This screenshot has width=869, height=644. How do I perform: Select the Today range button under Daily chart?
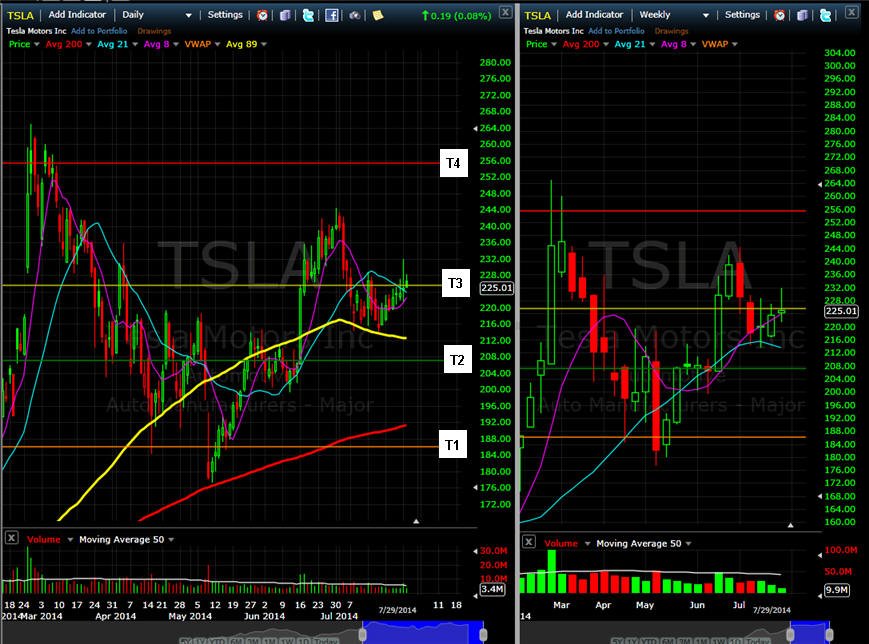pos(325,641)
